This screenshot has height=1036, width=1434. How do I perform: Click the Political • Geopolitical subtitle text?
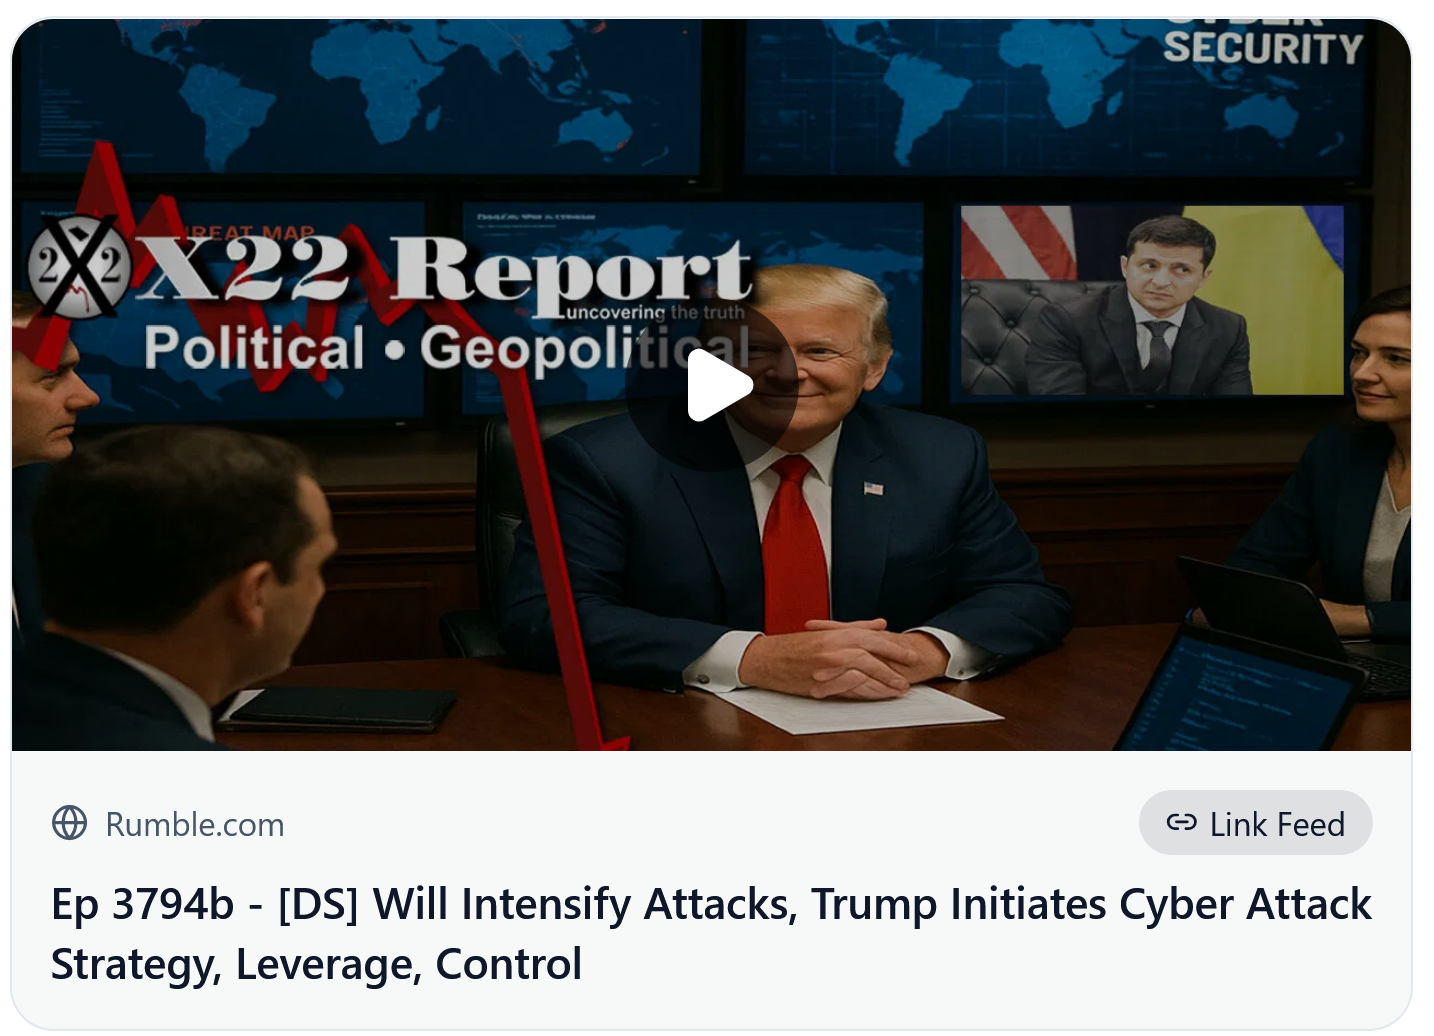(x=447, y=349)
